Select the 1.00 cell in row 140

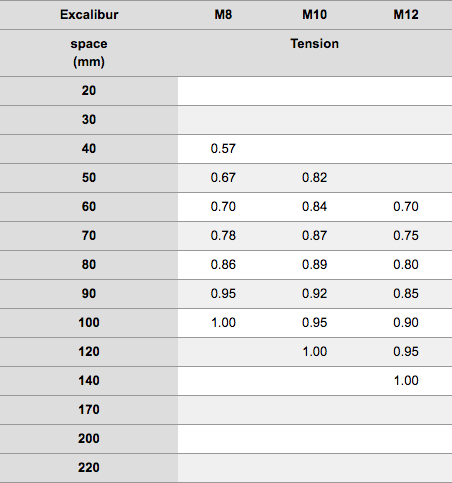pyautogui.click(x=406, y=381)
